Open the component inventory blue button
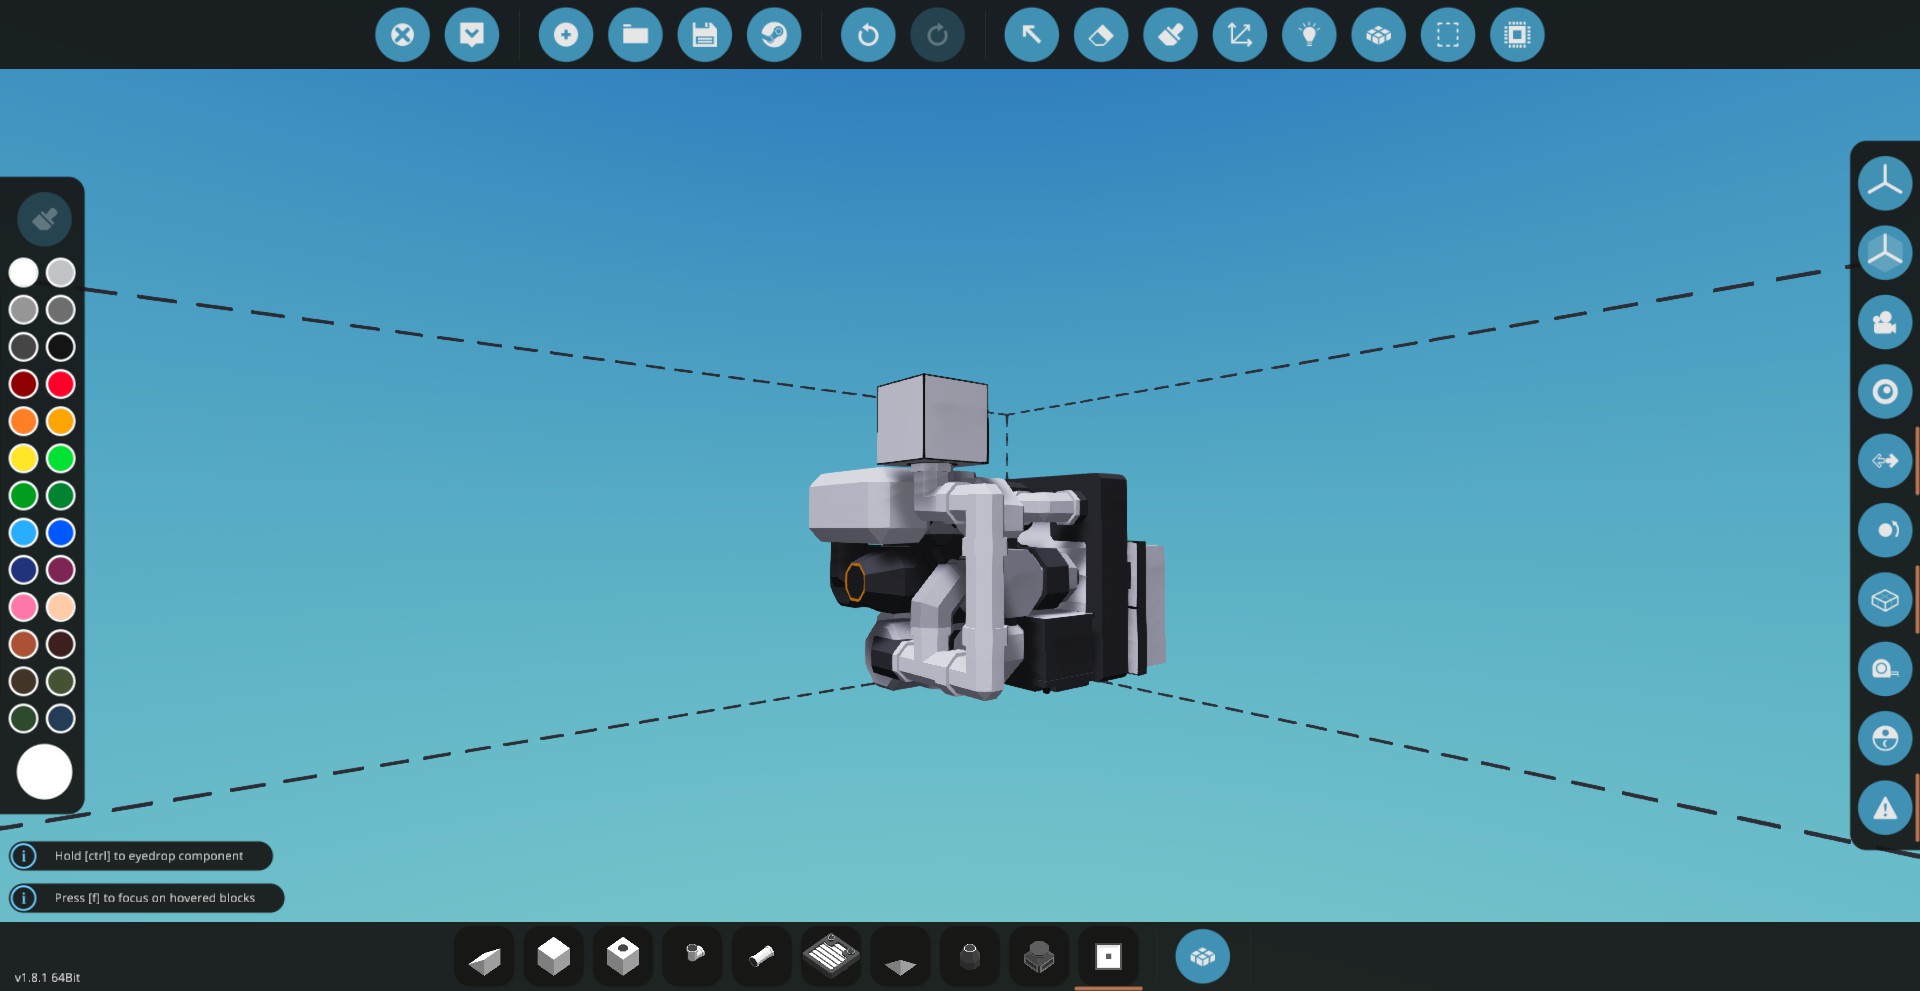Viewport: 1920px width, 991px height. pyautogui.click(x=1202, y=957)
